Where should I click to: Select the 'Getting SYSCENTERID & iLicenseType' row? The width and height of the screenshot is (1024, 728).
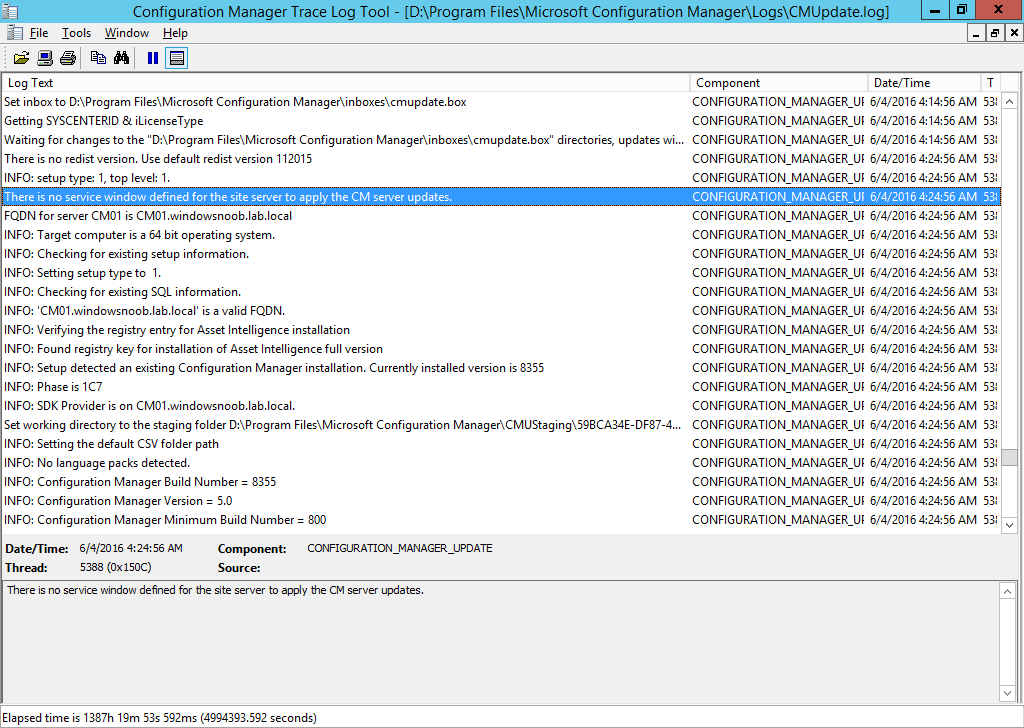coord(502,121)
